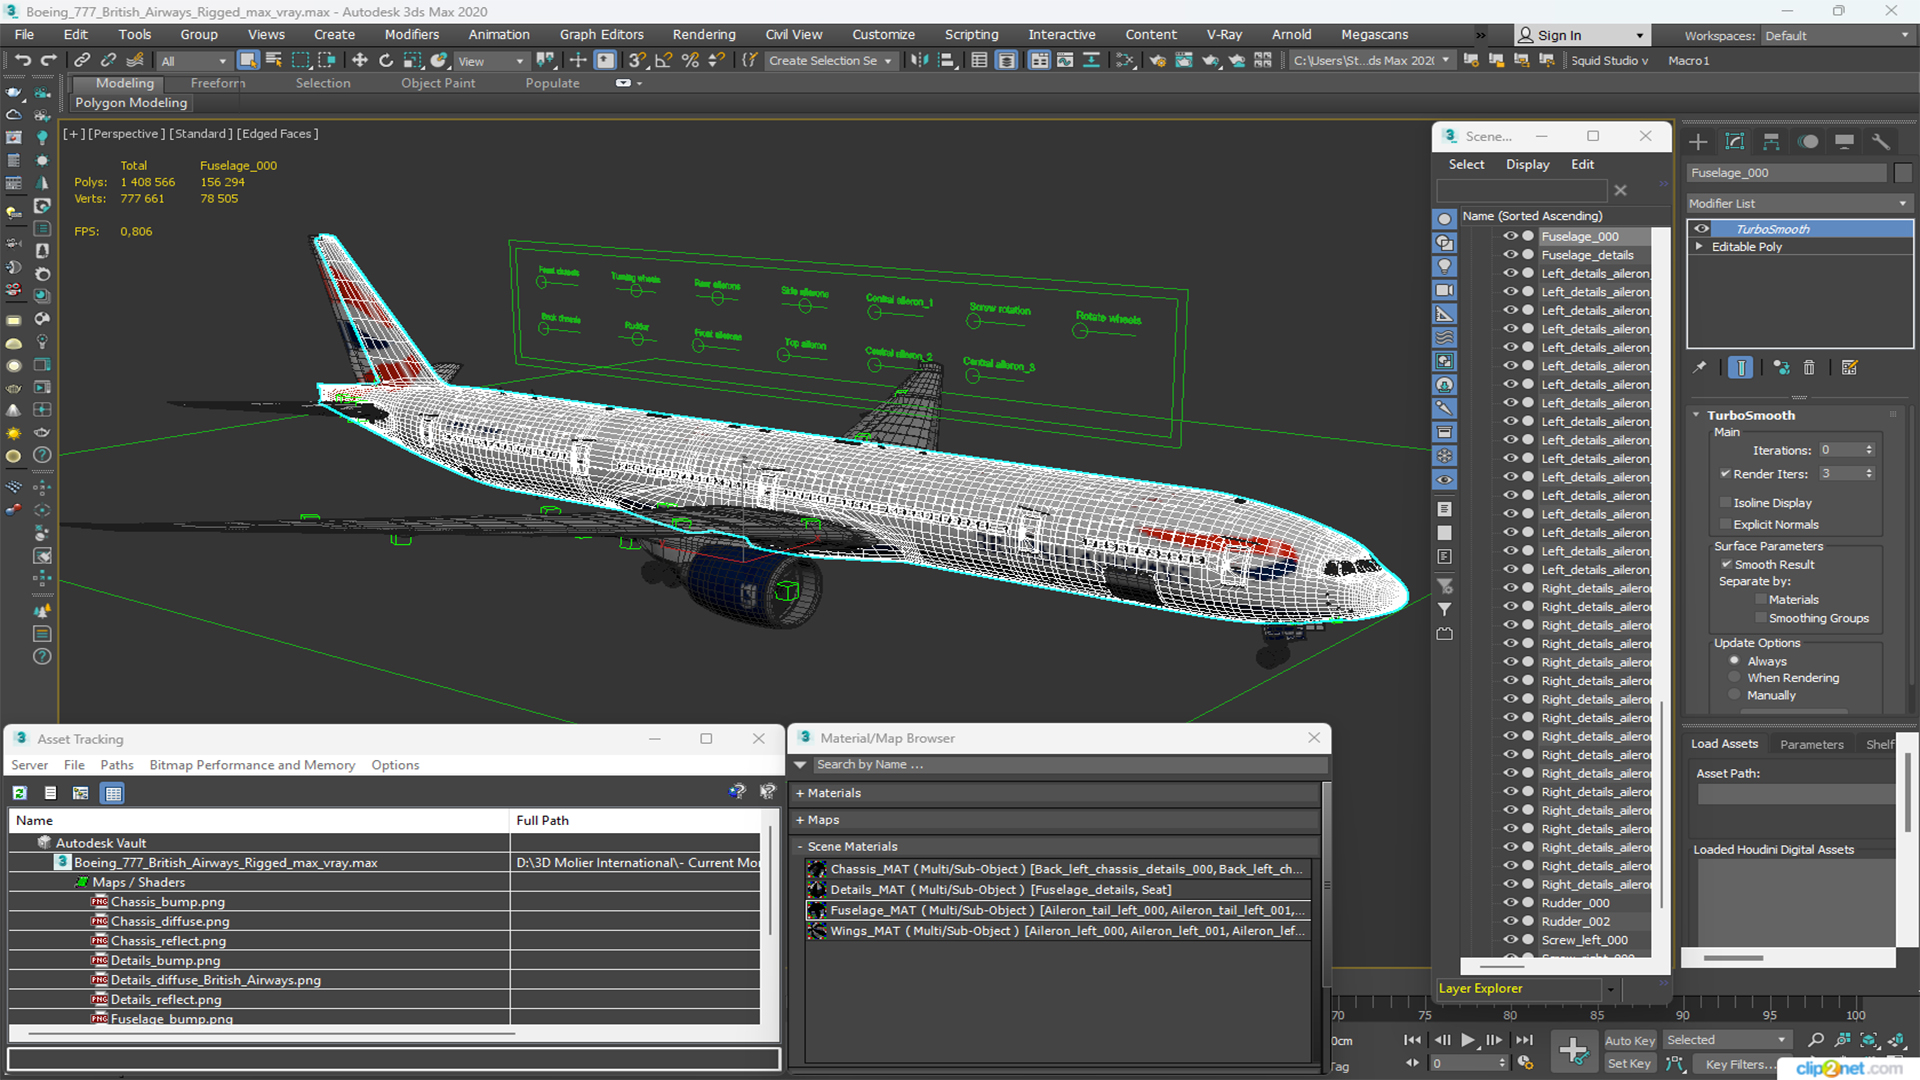This screenshot has height=1080, width=1920.
Task: Hide Fuselage_details using its eye icon
Action: point(1510,255)
